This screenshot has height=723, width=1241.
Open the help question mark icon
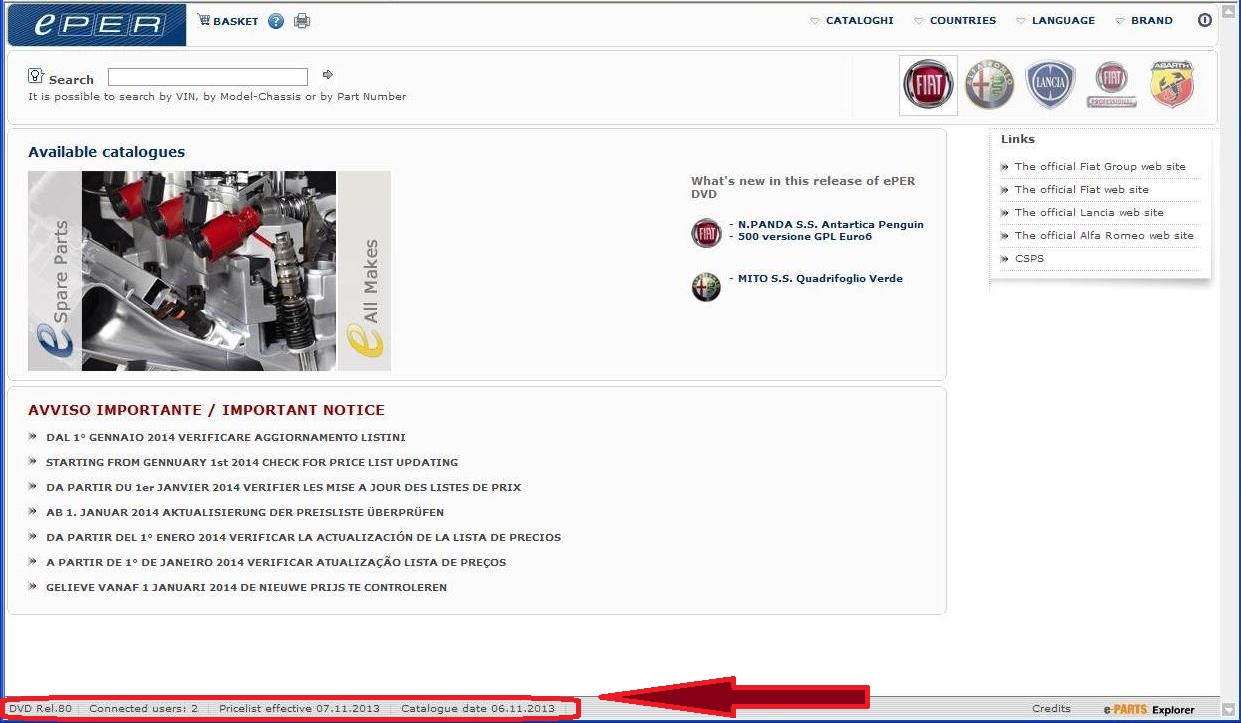(x=276, y=21)
